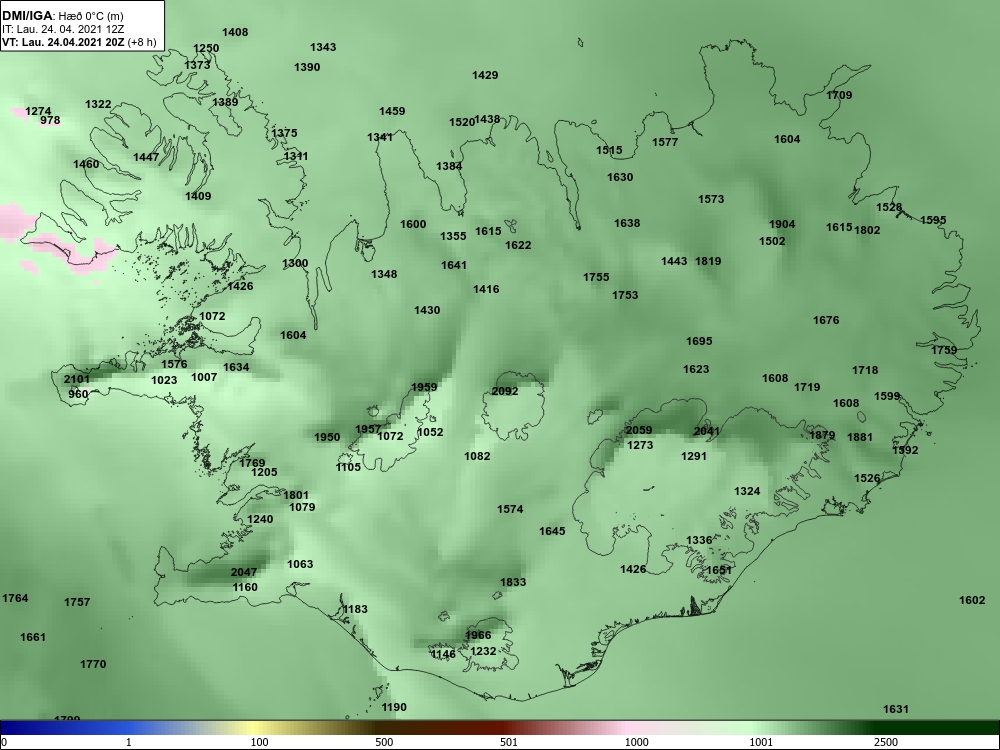Image resolution: width=1000 pixels, height=750 pixels.
Task: Click the 1343 height value
Action: (x=323, y=47)
